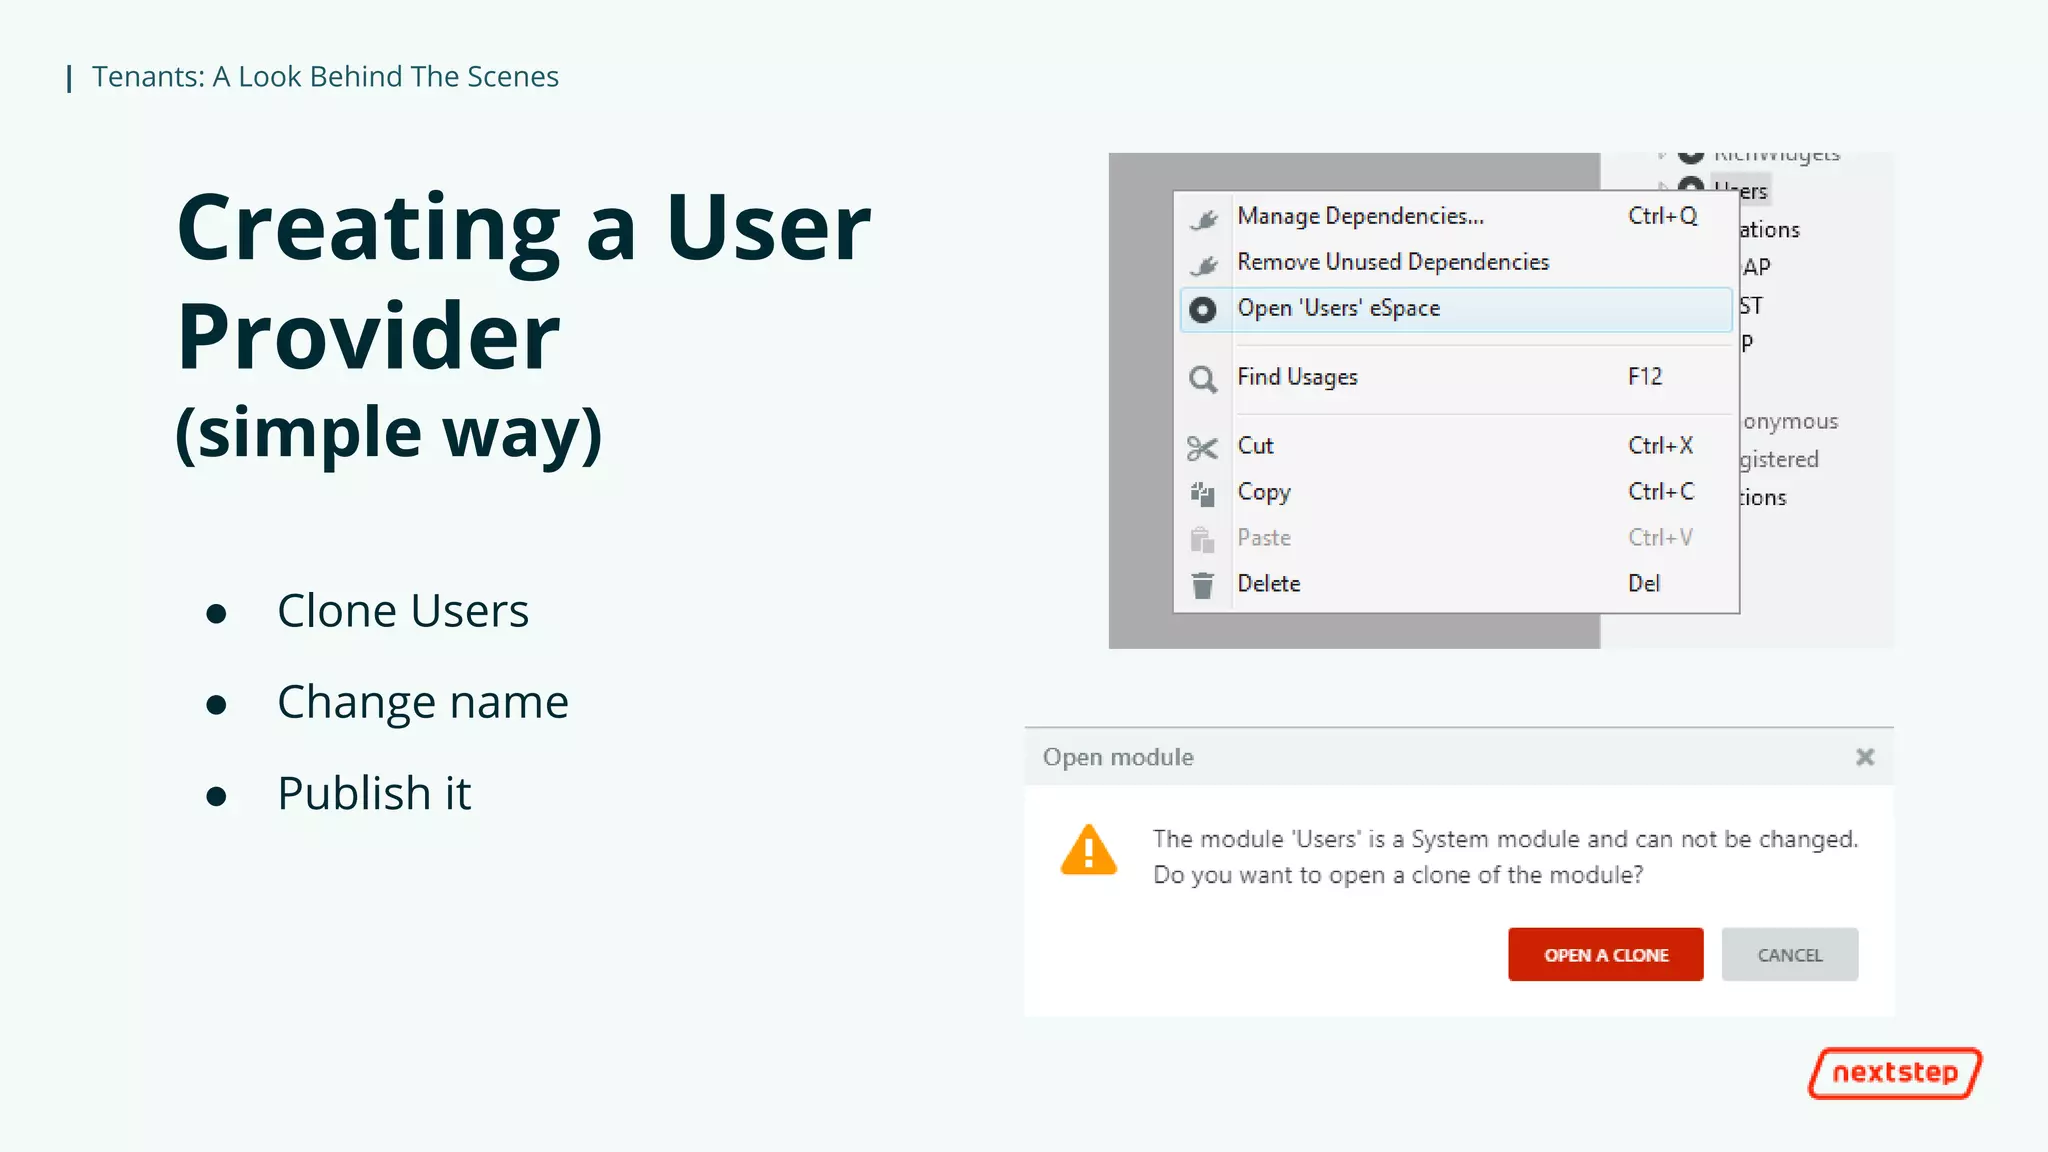Click the Ctrl+X shortcut label
Viewport: 2048px width, 1152px height.
pyautogui.click(x=1660, y=446)
